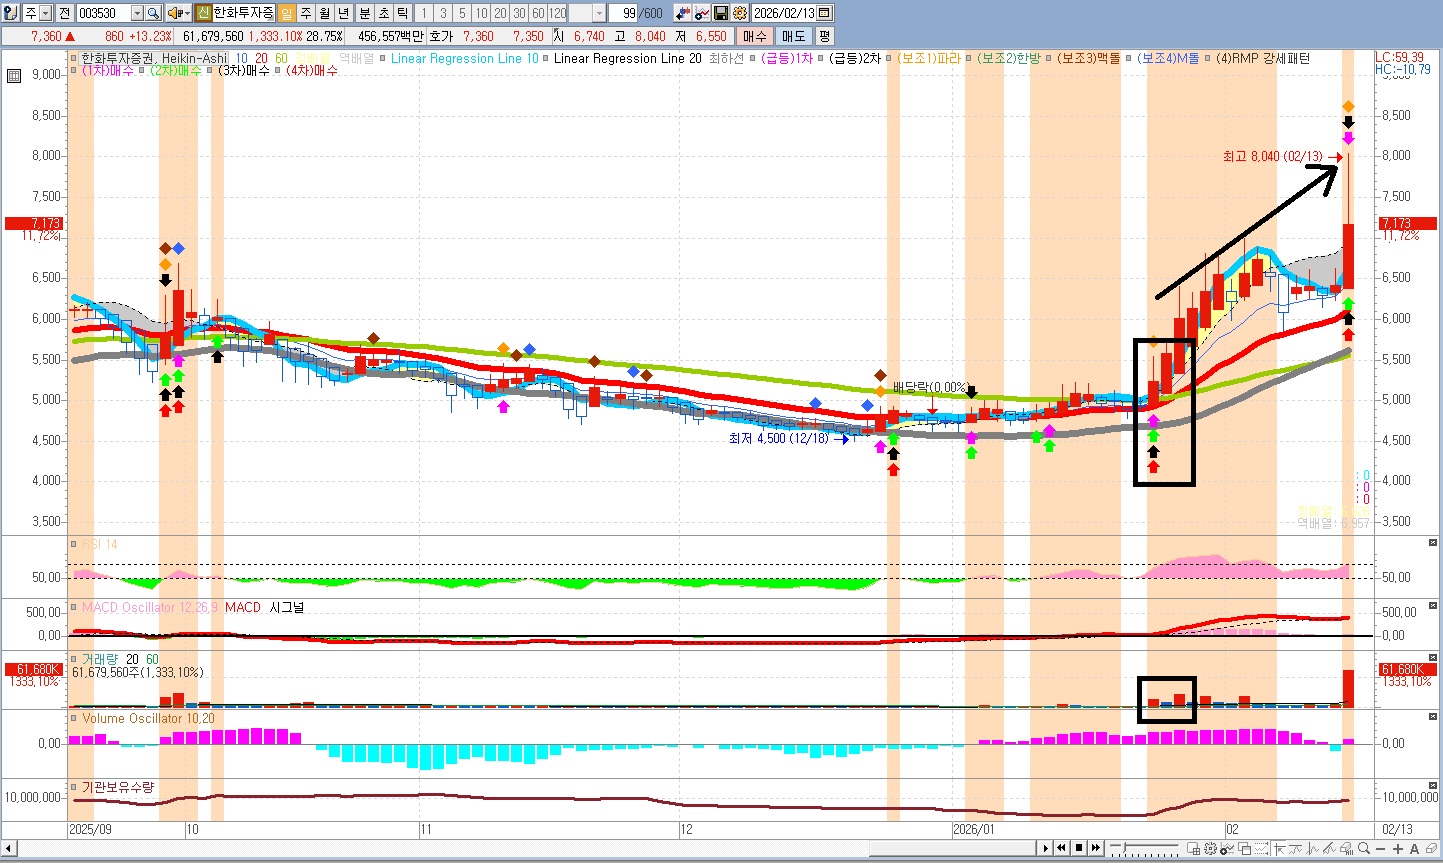Select the 분 minute period button
Image resolution: width=1443 pixels, height=863 pixels.
364,13
